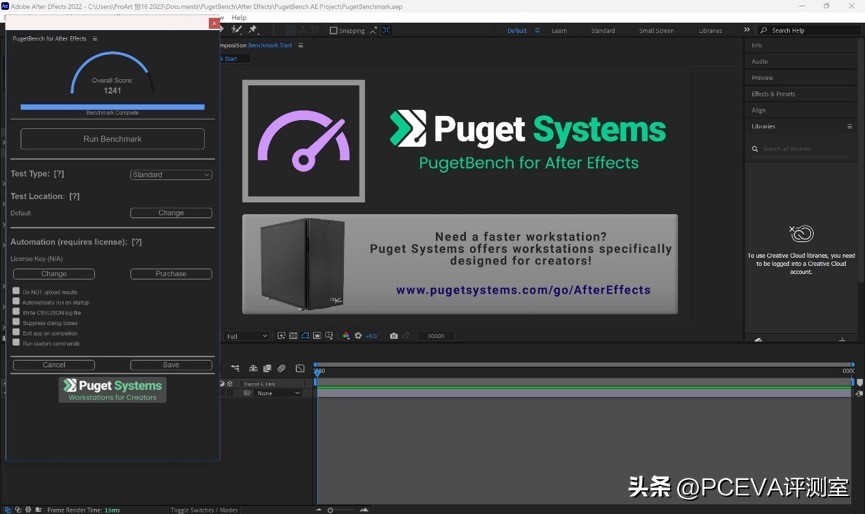Viewport: 865px width, 514px height.
Task: Click the Search Help input field
Action: coord(804,31)
